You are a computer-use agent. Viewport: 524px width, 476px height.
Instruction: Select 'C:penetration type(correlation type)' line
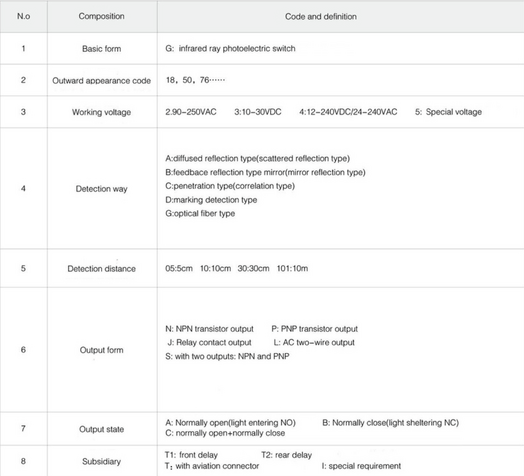pyautogui.click(x=230, y=186)
